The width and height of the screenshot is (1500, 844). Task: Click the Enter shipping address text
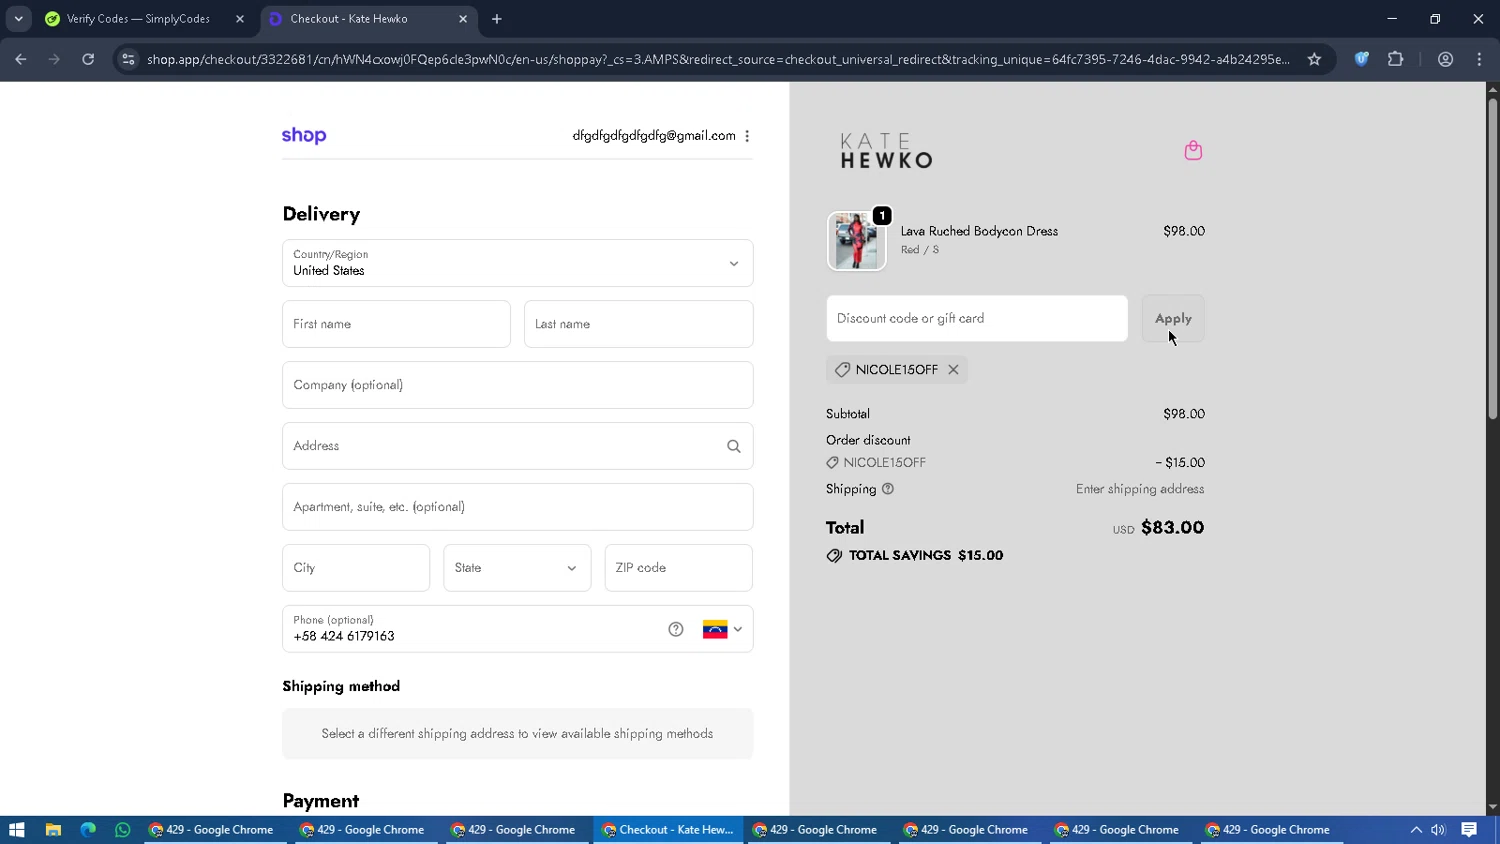click(1140, 489)
